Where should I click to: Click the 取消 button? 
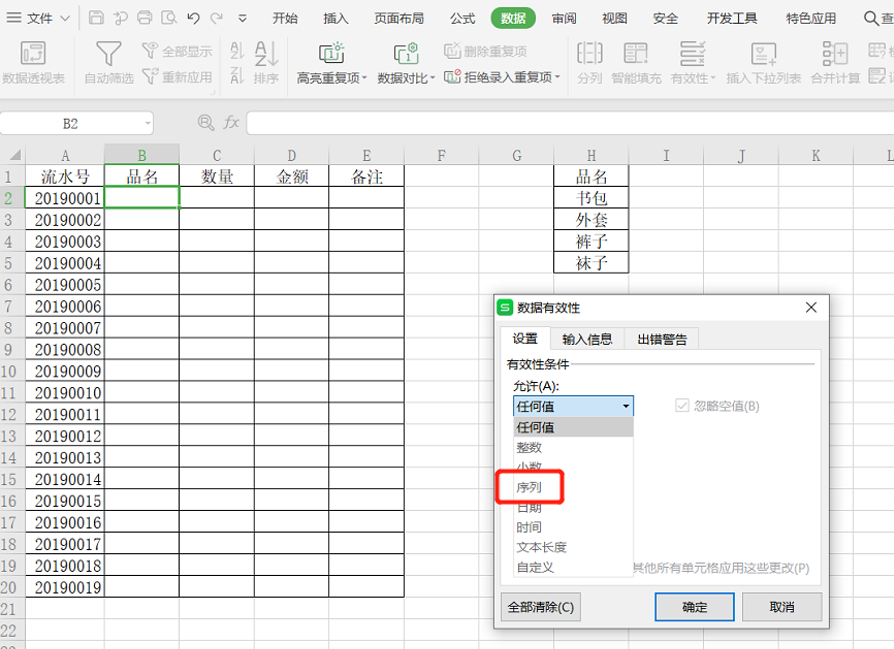click(782, 607)
